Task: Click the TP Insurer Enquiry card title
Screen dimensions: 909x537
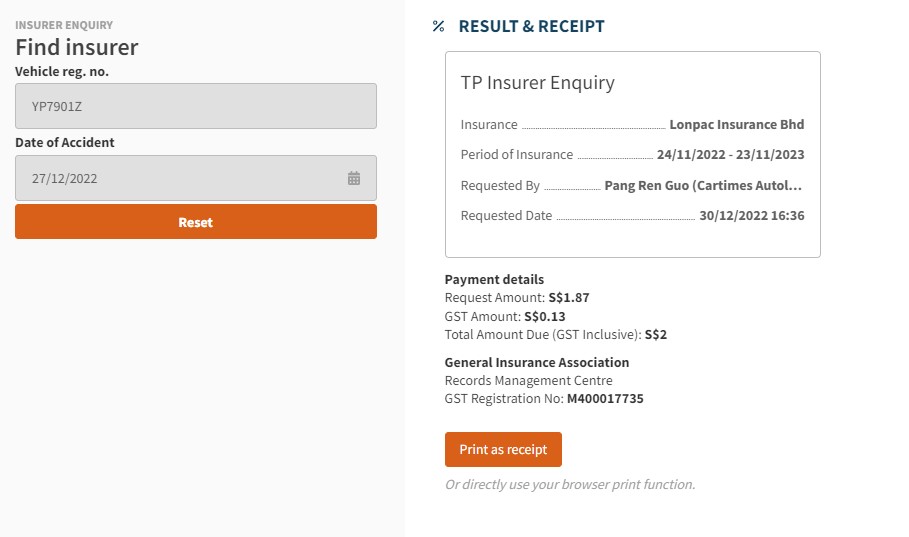Action: point(537,83)
